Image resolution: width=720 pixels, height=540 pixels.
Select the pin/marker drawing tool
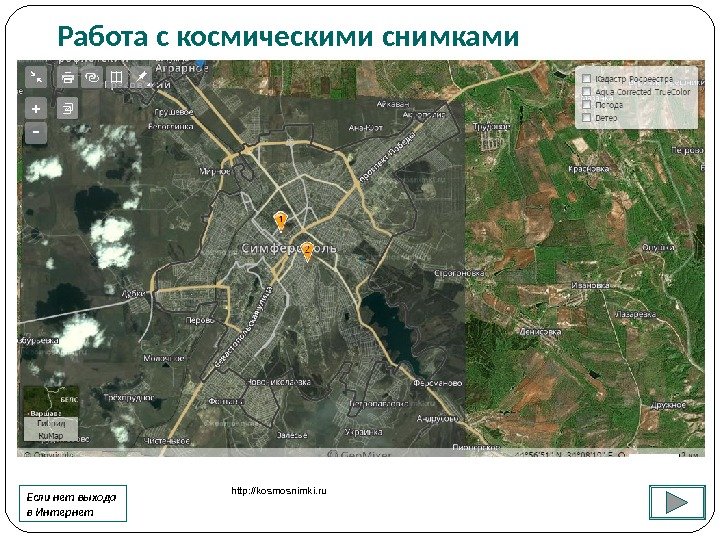141,77
